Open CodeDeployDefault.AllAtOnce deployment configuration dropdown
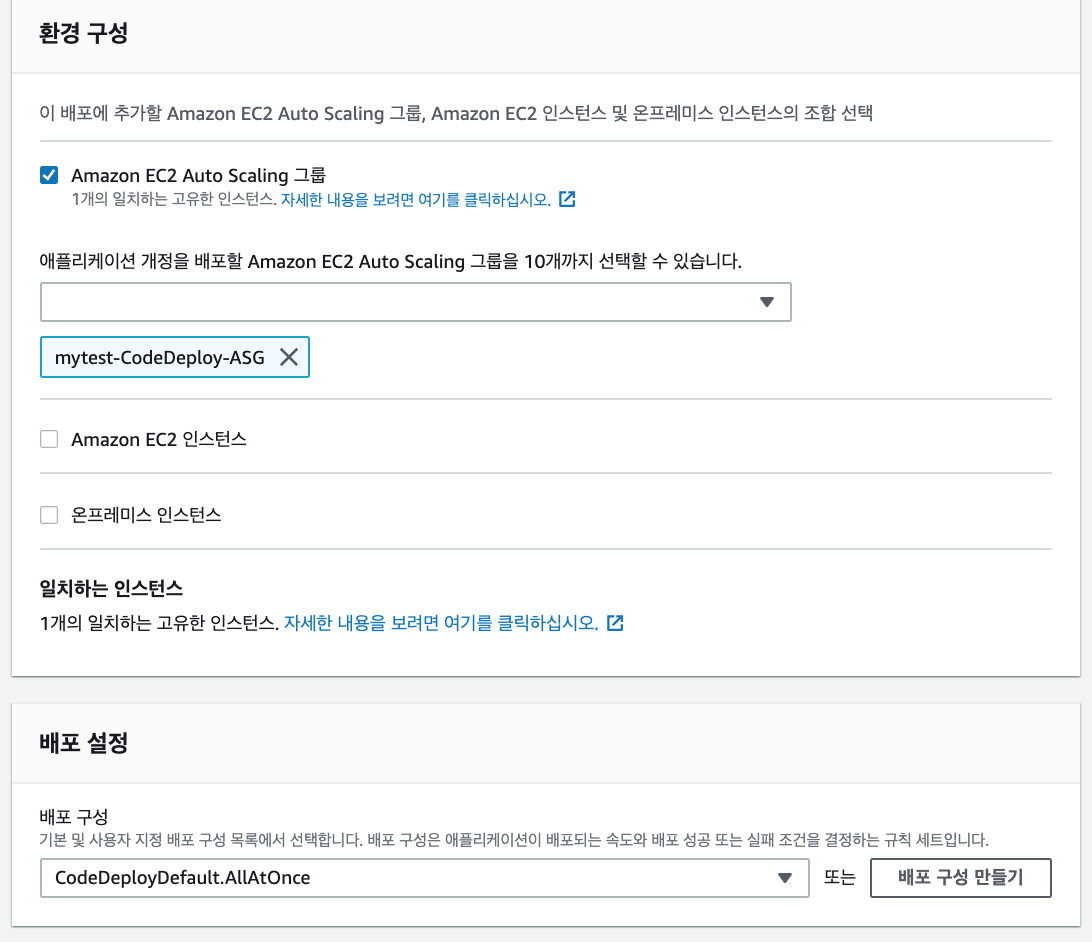The image size is (1092, 942). 425,878
